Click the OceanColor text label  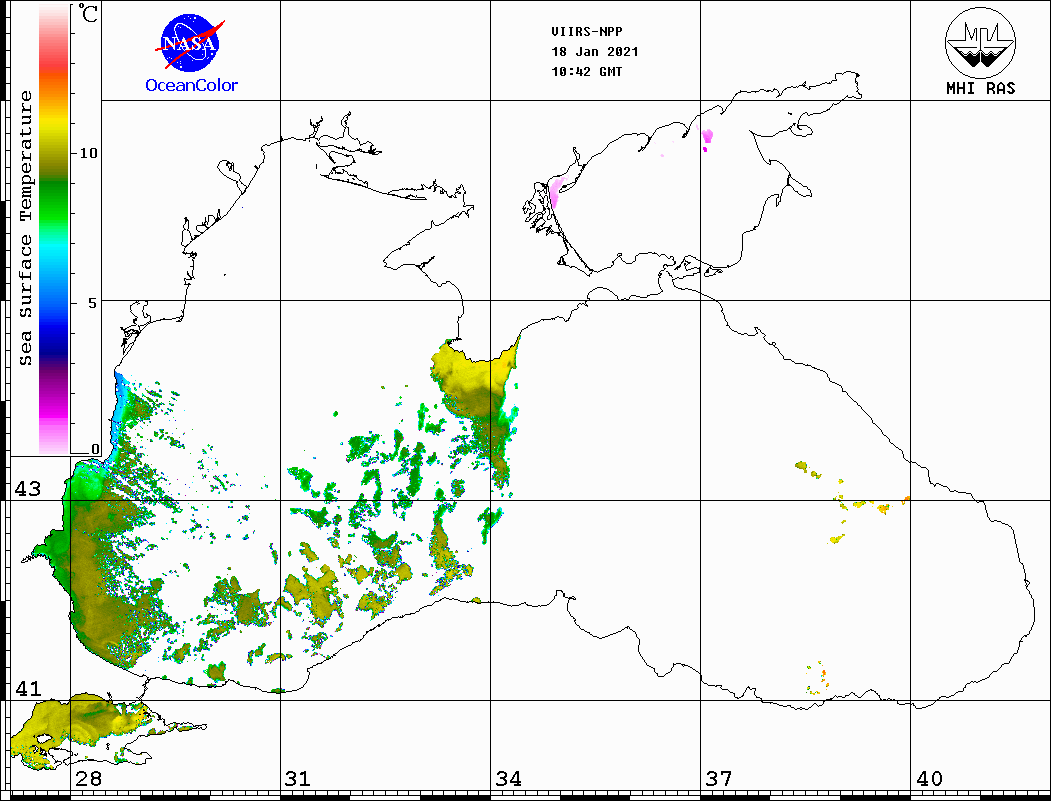(x=192, y=85)
